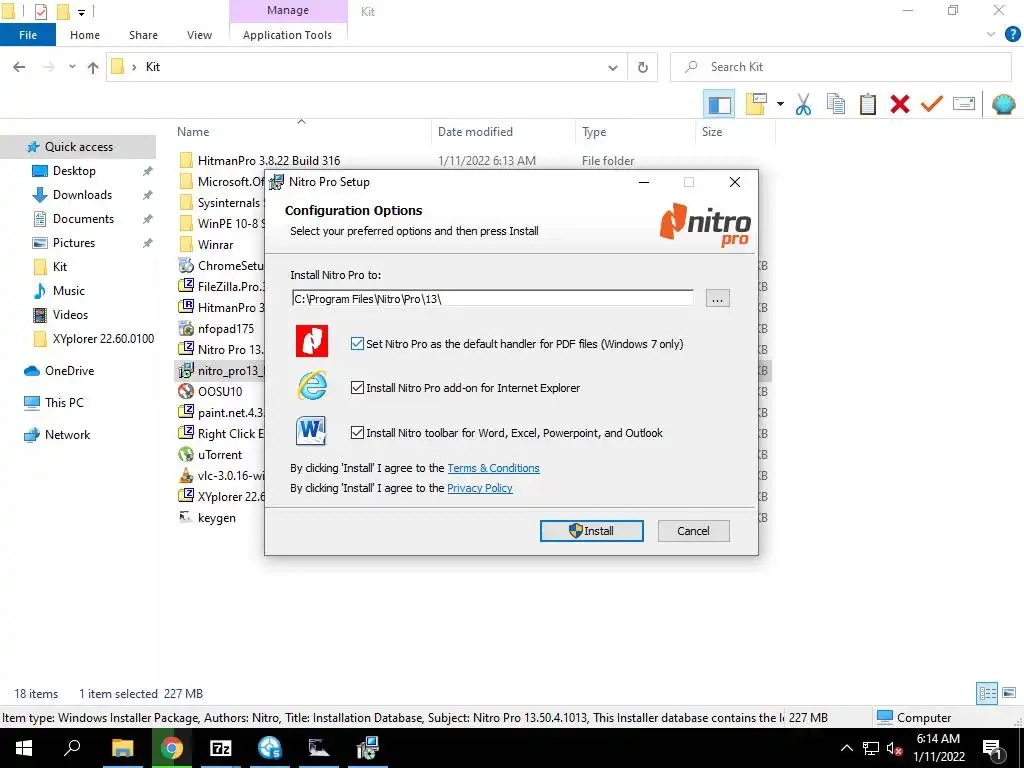Open the File menu tab
1024x768 pixels.
pos(28,35)
